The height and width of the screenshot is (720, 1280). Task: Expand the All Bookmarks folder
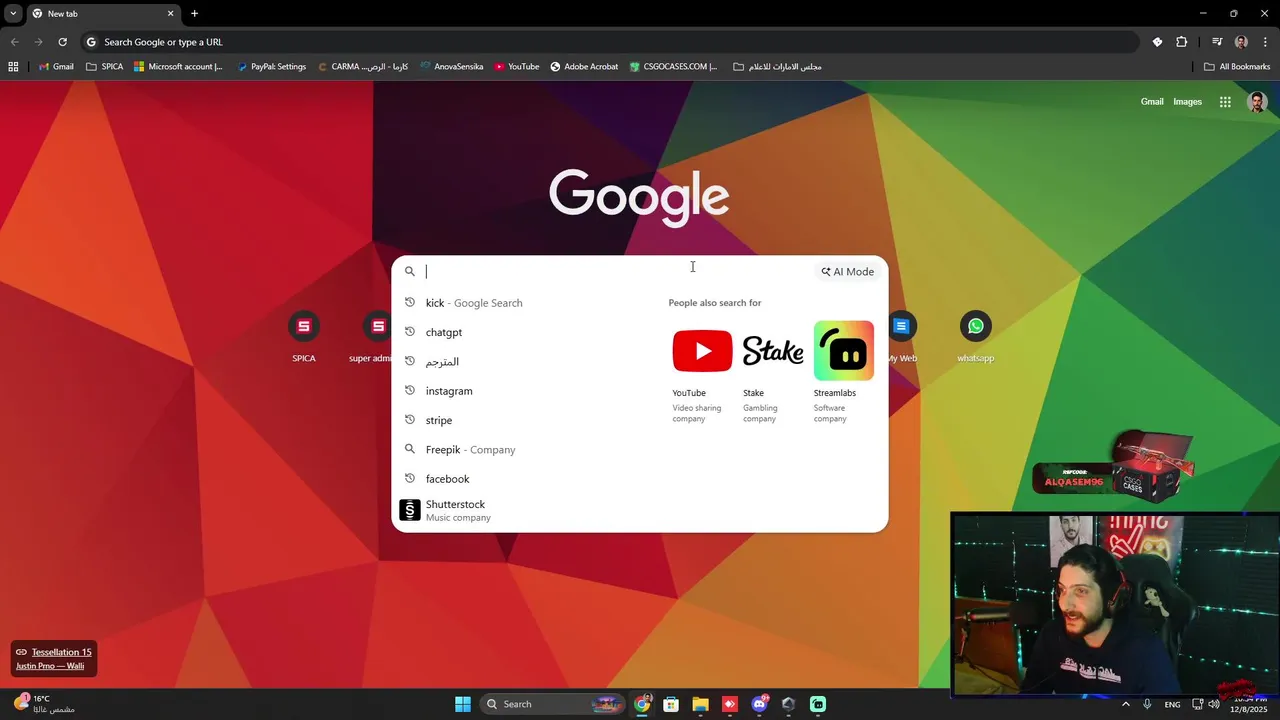(1237, 67)
